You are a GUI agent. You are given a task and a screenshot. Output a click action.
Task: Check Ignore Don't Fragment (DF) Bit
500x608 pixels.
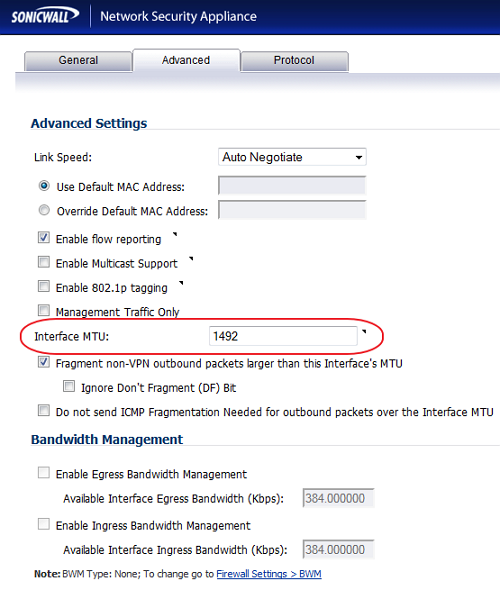point(69,386)
